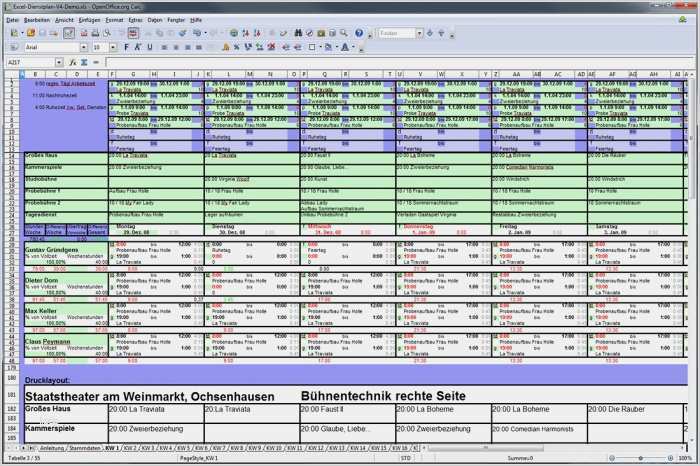Viewport: 700px width, 466px height.
Task: Open the Find toolbar search dropdown
Action: click(x=419, y=33)
